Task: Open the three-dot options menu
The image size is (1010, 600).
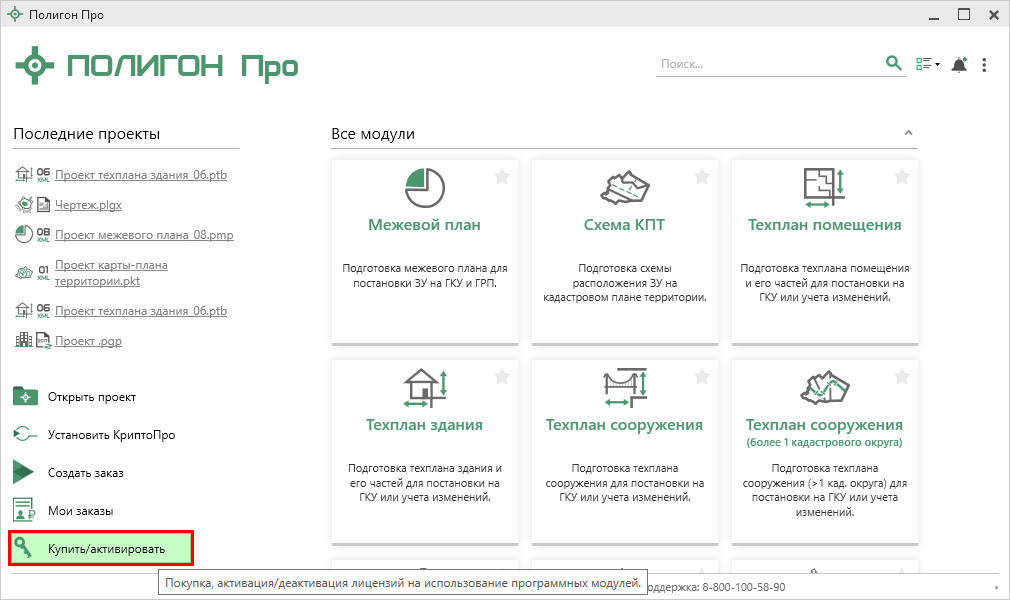Action: [984, 65]
